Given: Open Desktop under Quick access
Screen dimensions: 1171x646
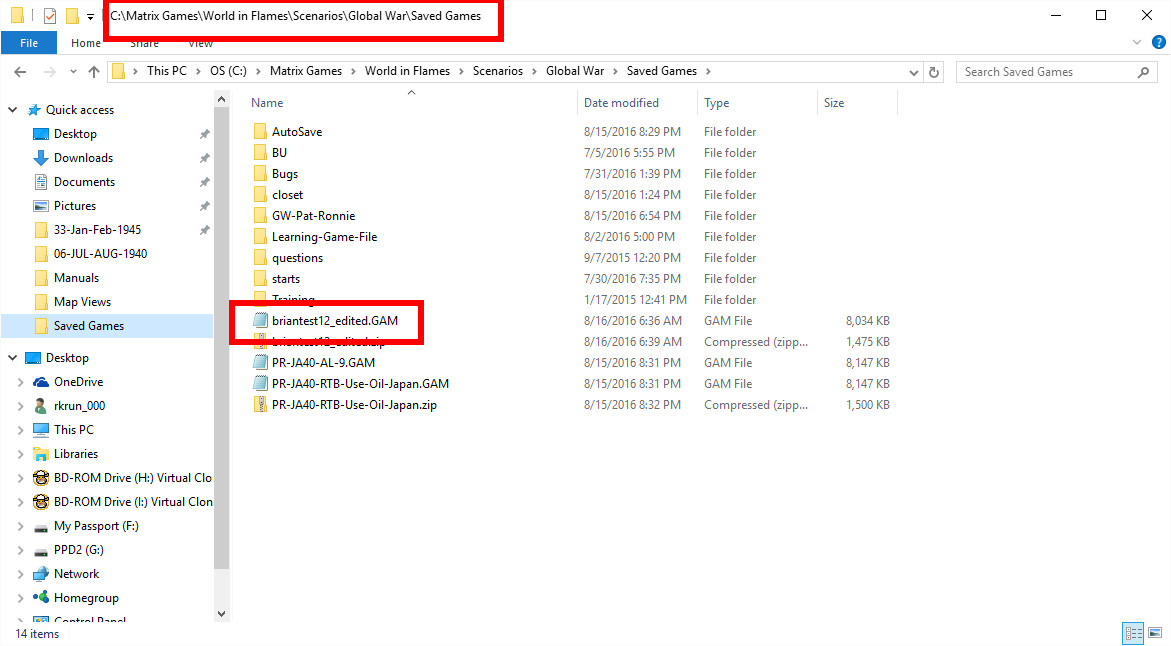Looking at the screenshot, I should 75,134.
